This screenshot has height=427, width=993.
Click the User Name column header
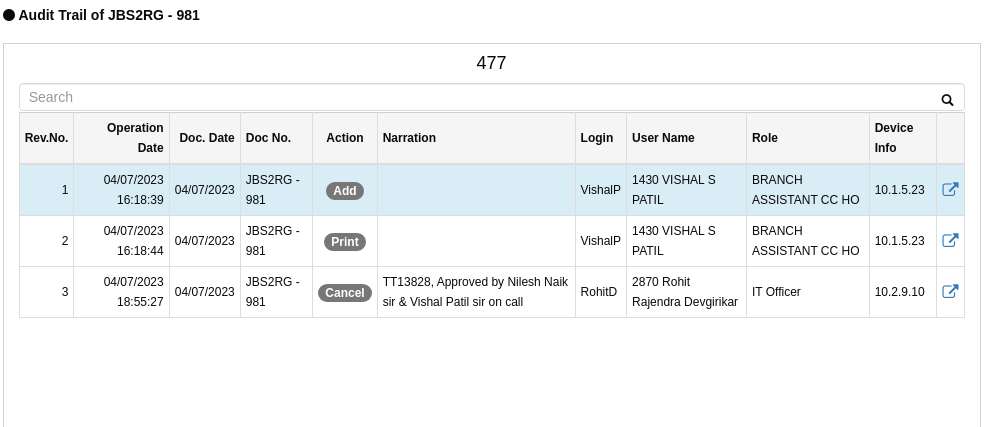pyautogui.click(x=686, y=138)
